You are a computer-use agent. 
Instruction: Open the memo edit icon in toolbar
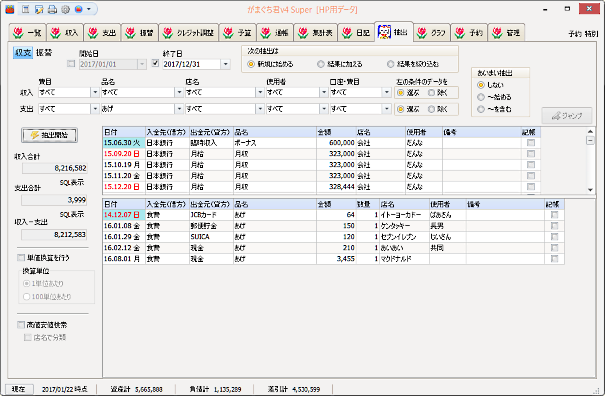(39, 9)
